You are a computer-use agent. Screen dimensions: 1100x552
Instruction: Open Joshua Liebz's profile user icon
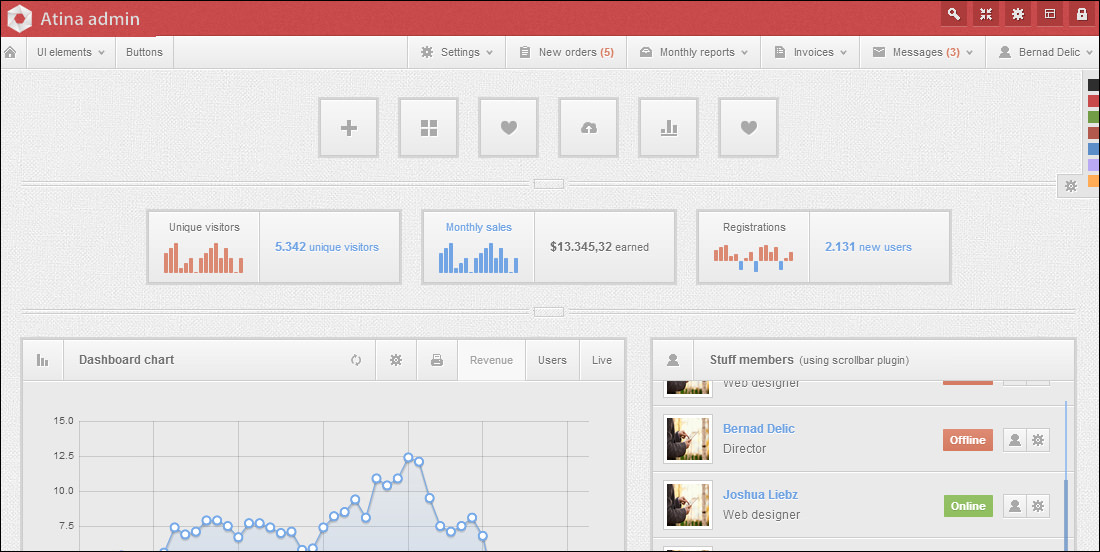click(1014, 506)
